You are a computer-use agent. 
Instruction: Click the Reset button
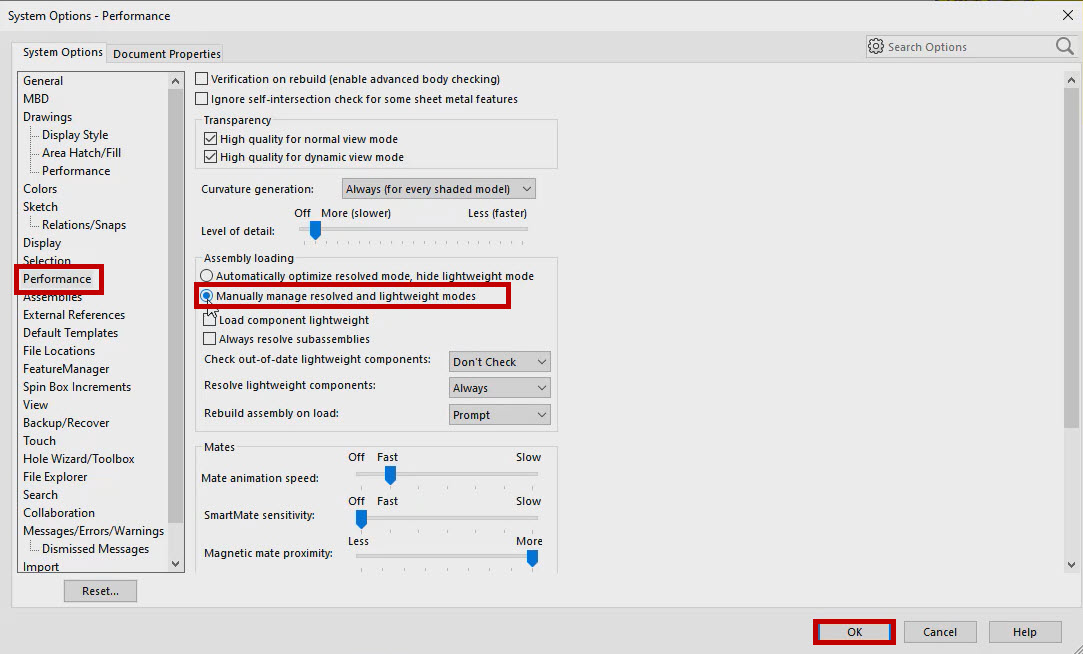point(99,590)
